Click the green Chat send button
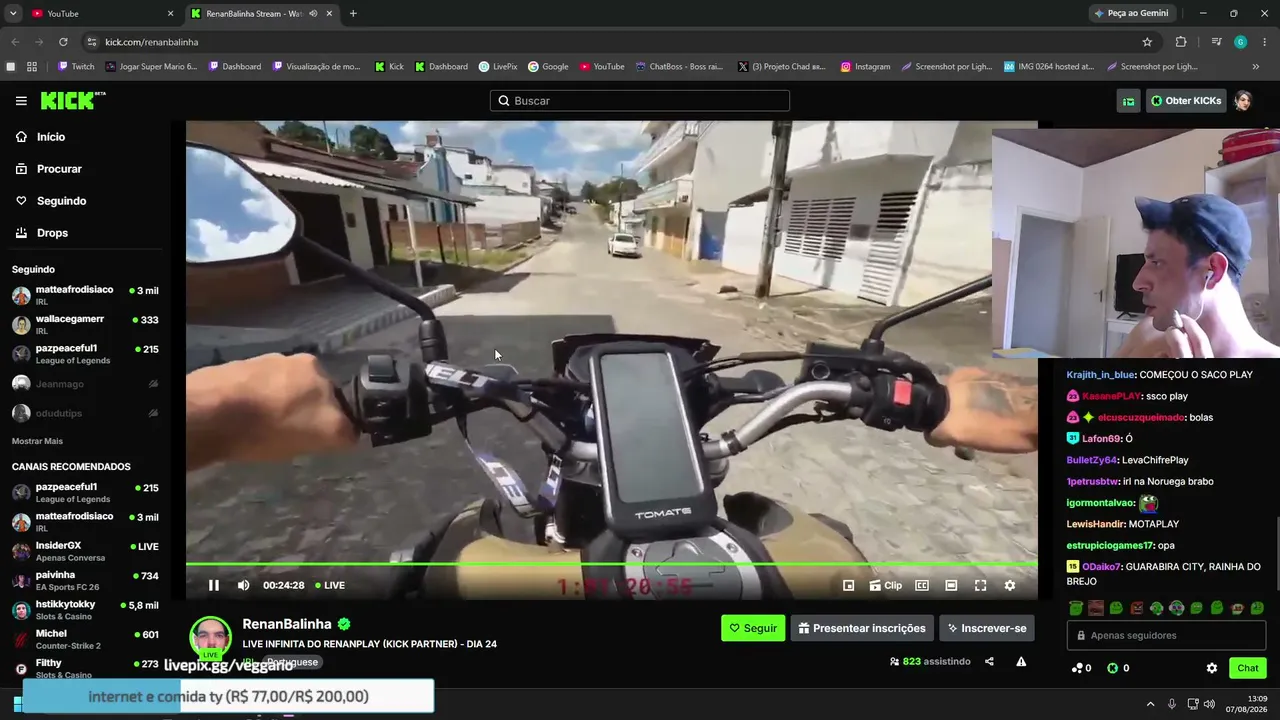1280x720 pixels. point(1248,668)
